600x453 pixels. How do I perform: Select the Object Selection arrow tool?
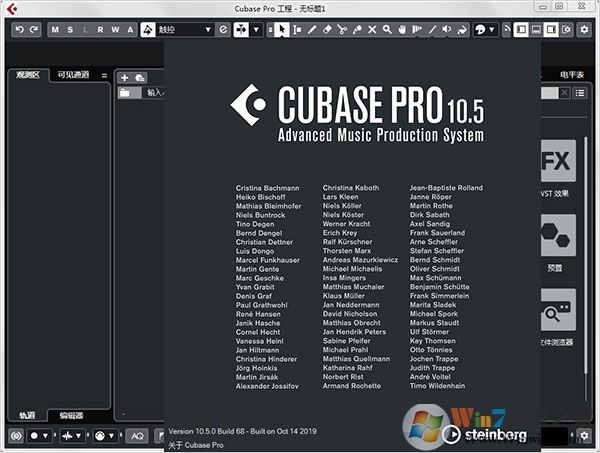[282, 29]
